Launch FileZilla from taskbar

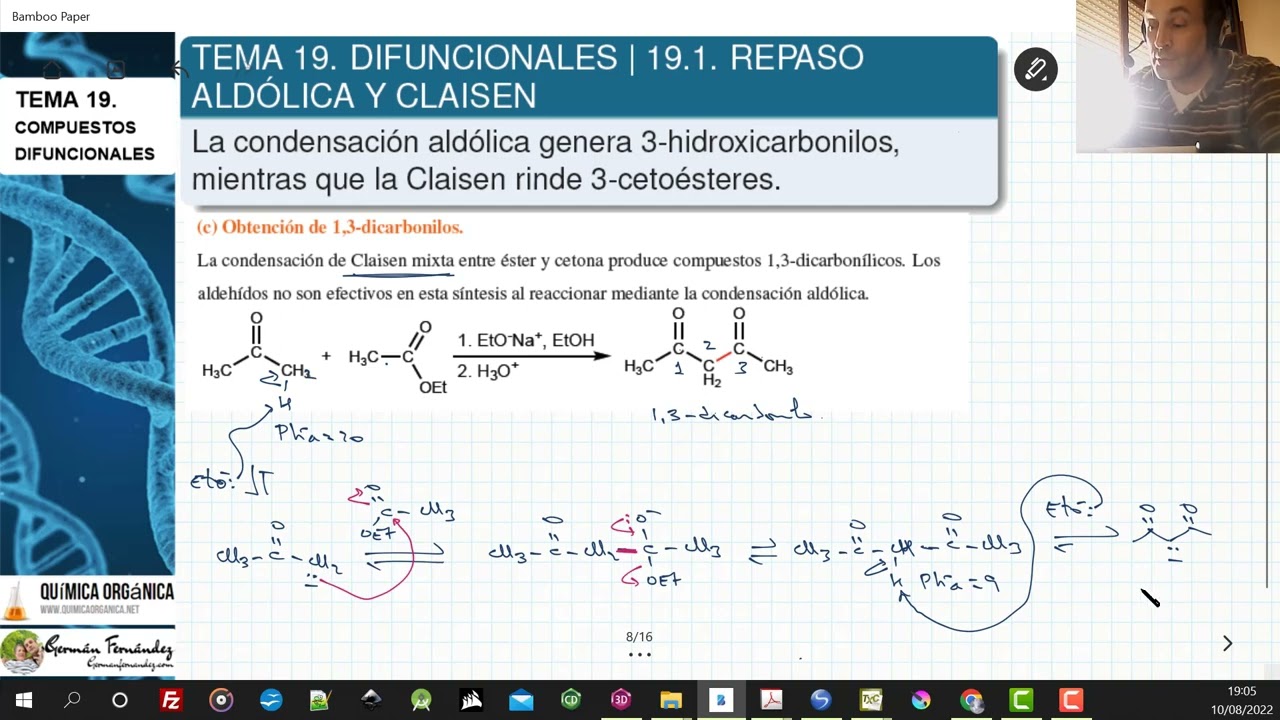tap(171, 700)
